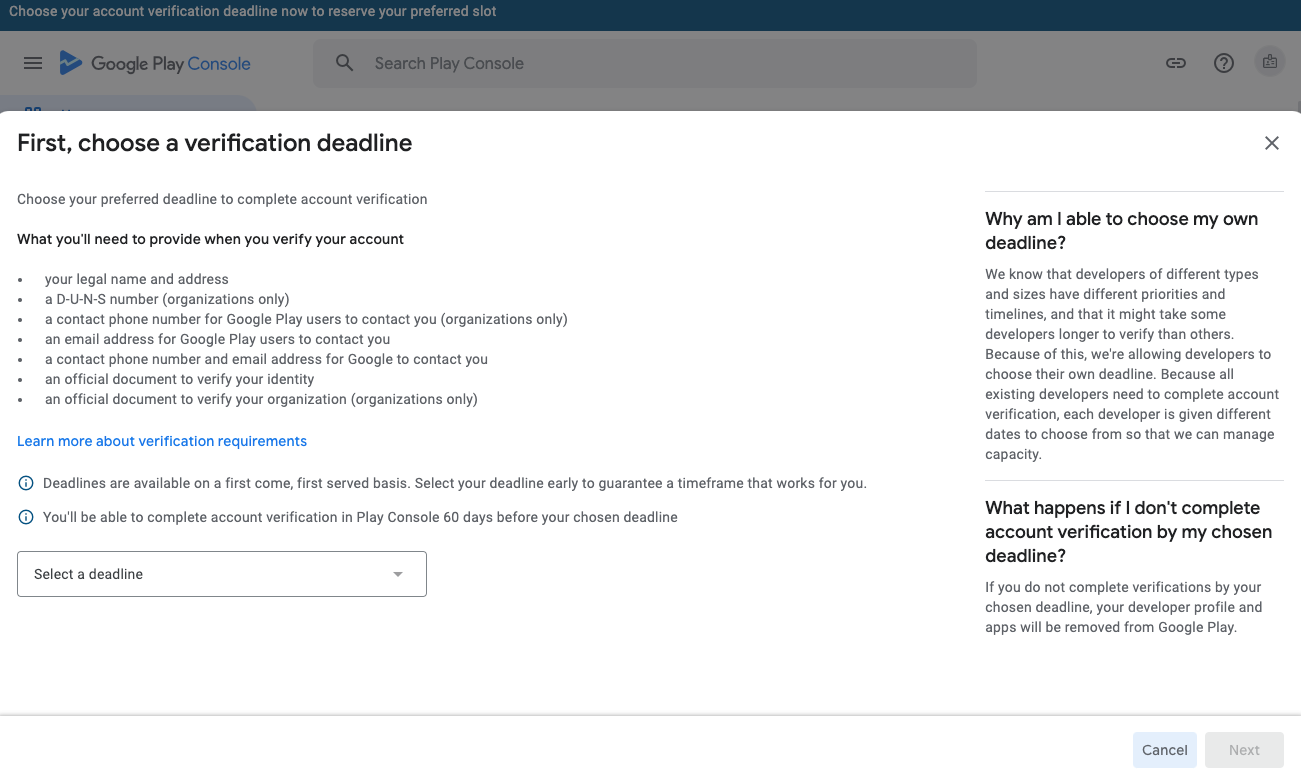Image resolution: width=1301 pixels, height=775 pixels.
Task: Click the Google Play Console wordmark text
Action: (171, 64)
